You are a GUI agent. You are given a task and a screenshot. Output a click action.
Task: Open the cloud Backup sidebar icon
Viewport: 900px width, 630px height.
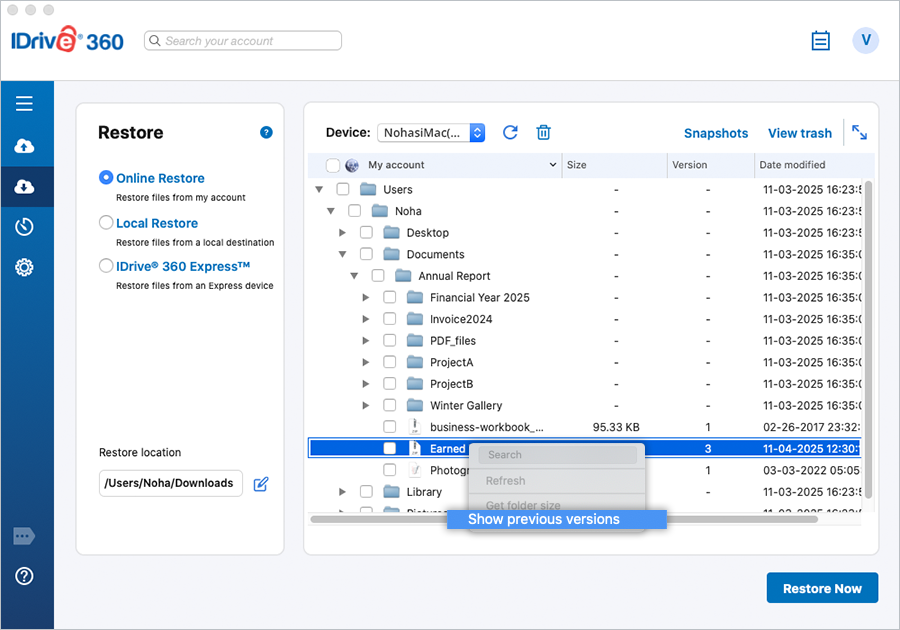pos(25,146)
